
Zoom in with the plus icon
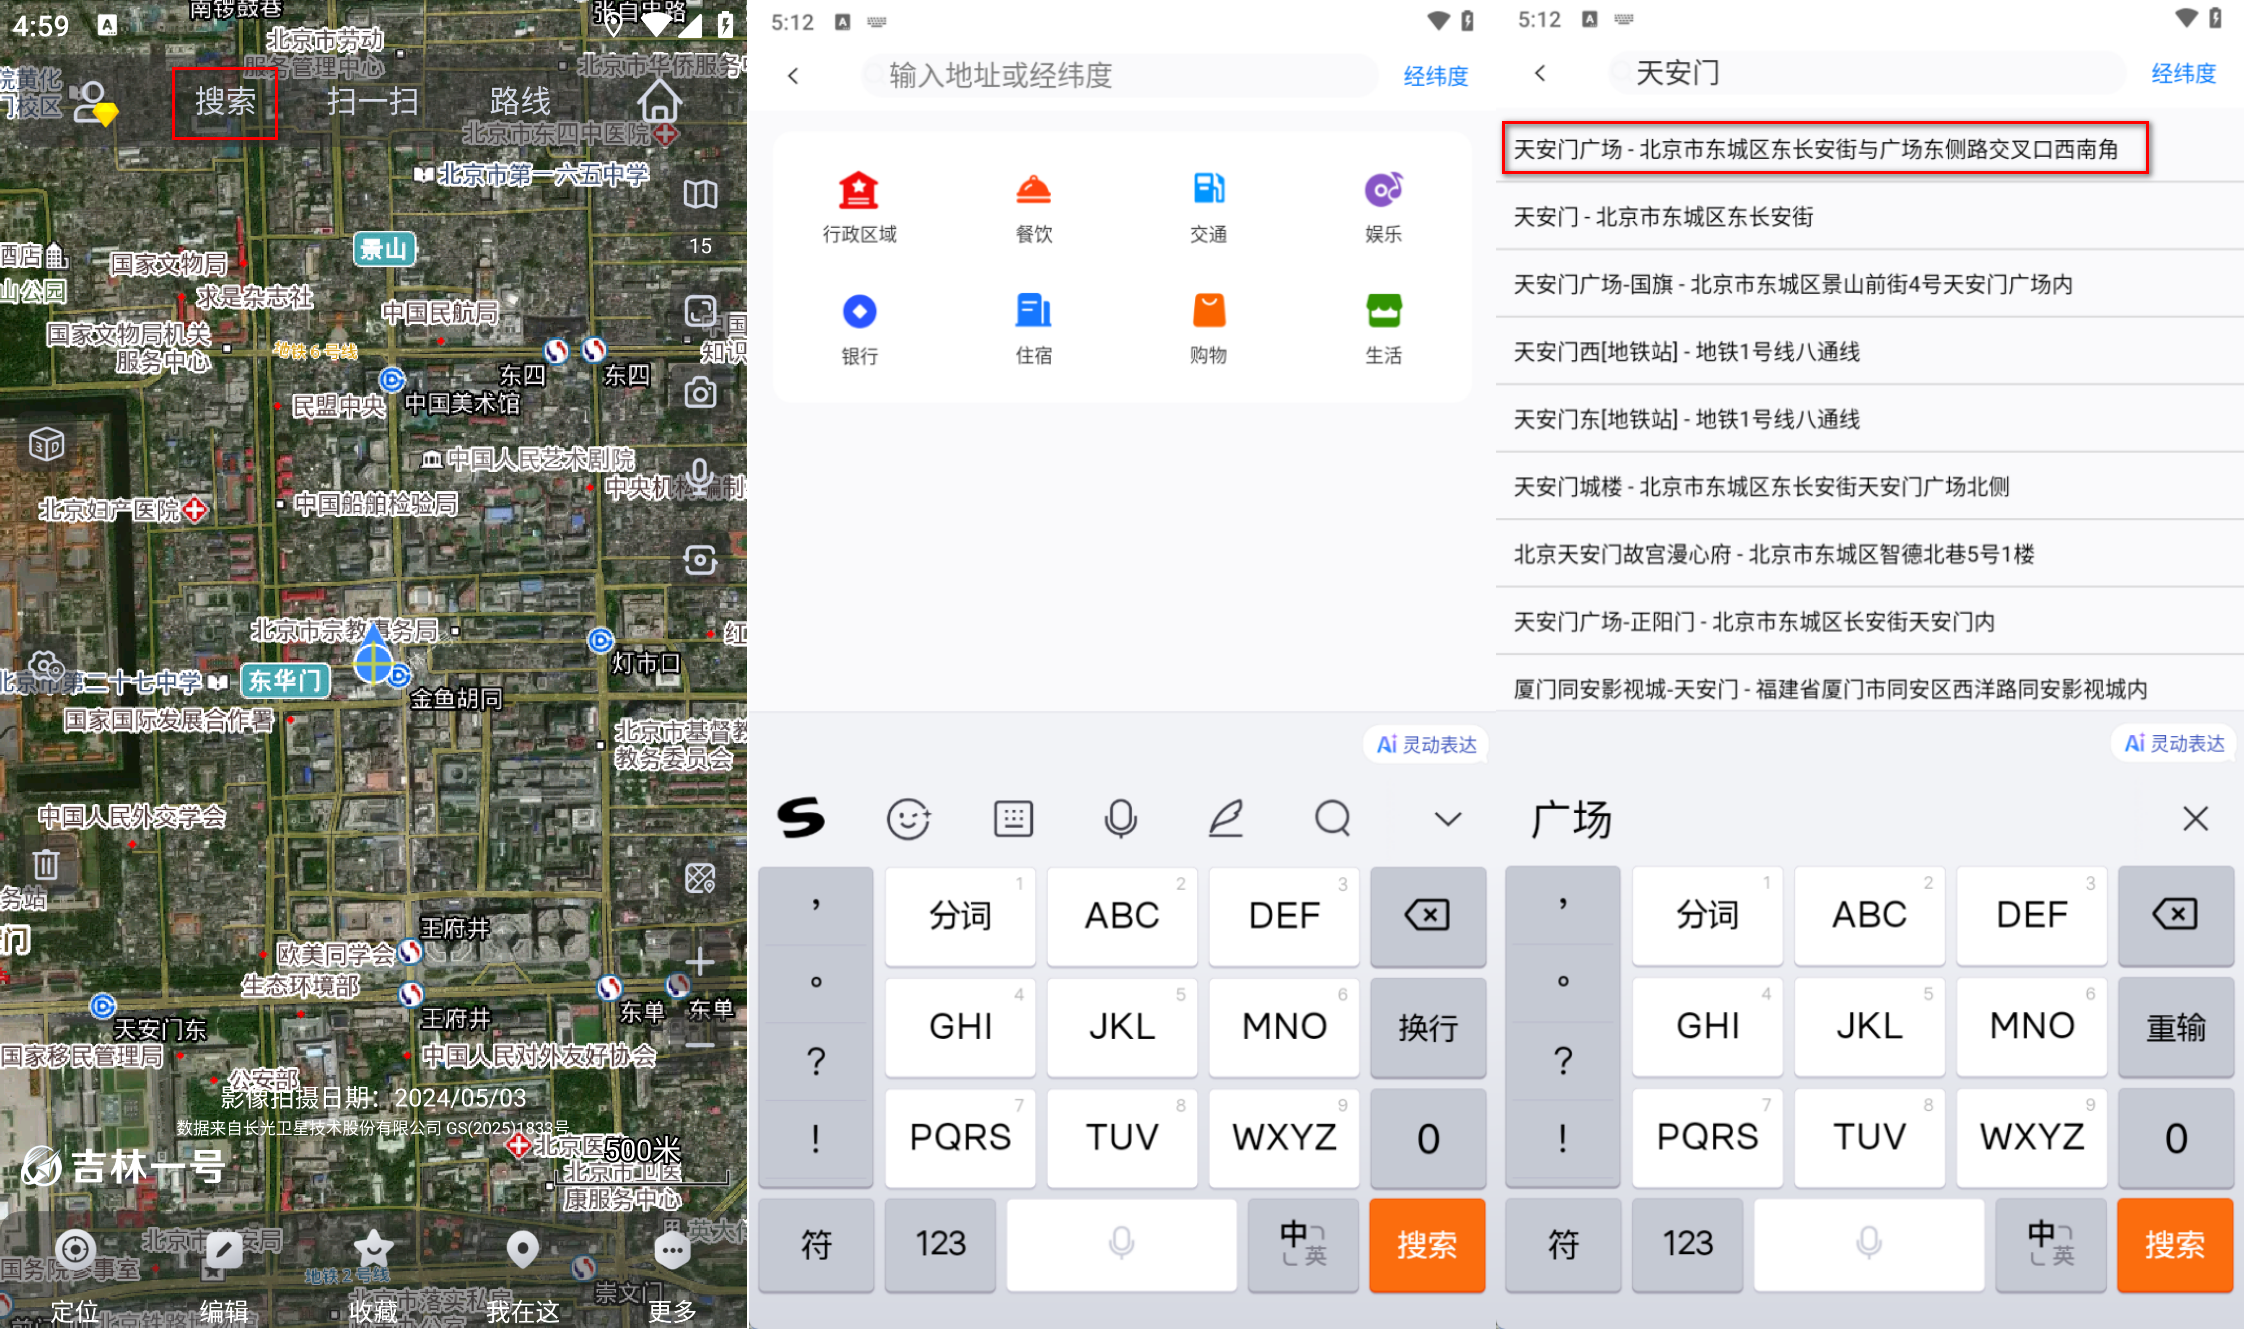[699, 961]
